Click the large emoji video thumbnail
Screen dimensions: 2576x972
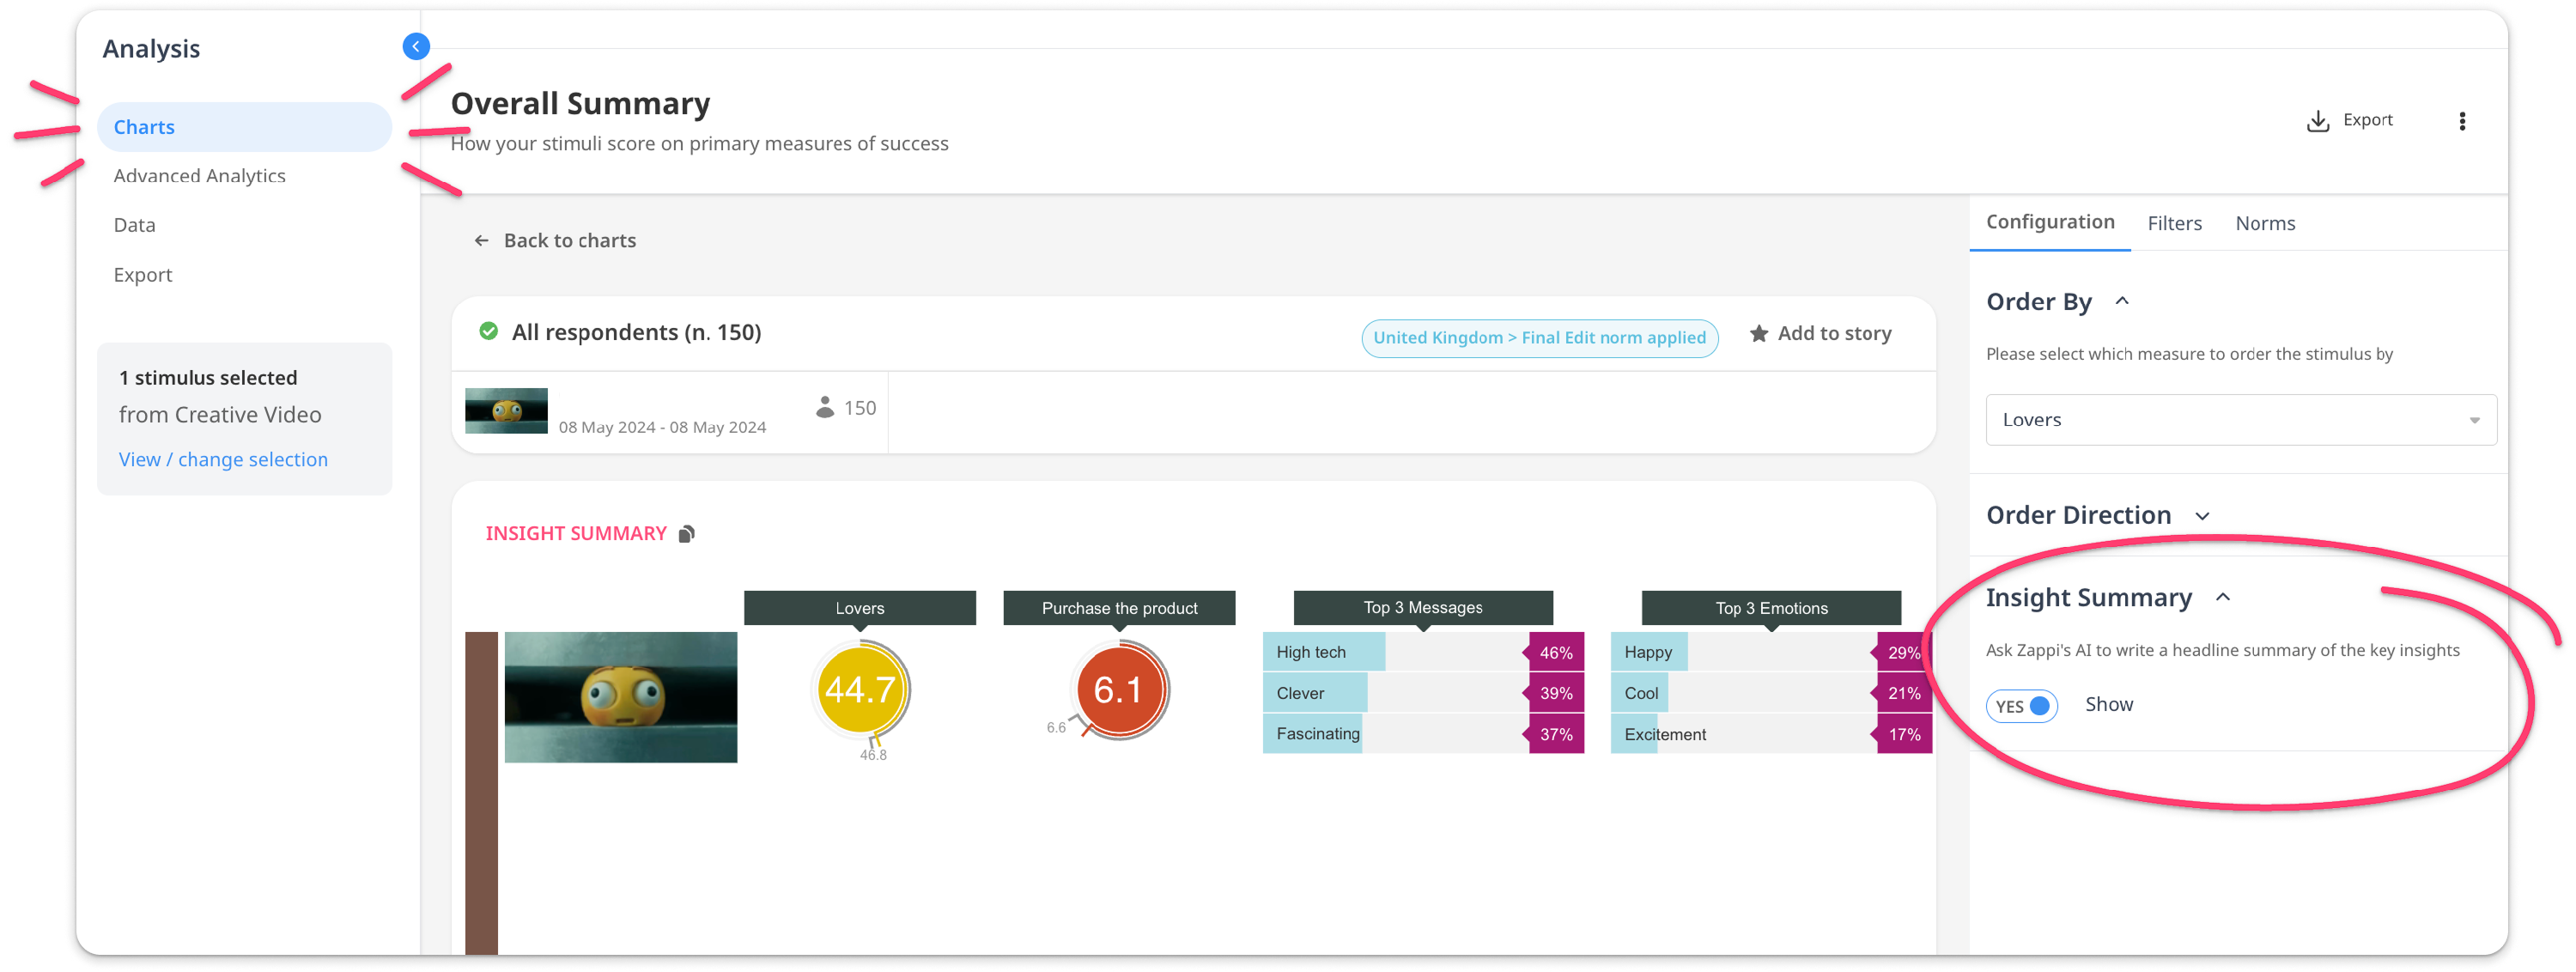pos(620,697)
